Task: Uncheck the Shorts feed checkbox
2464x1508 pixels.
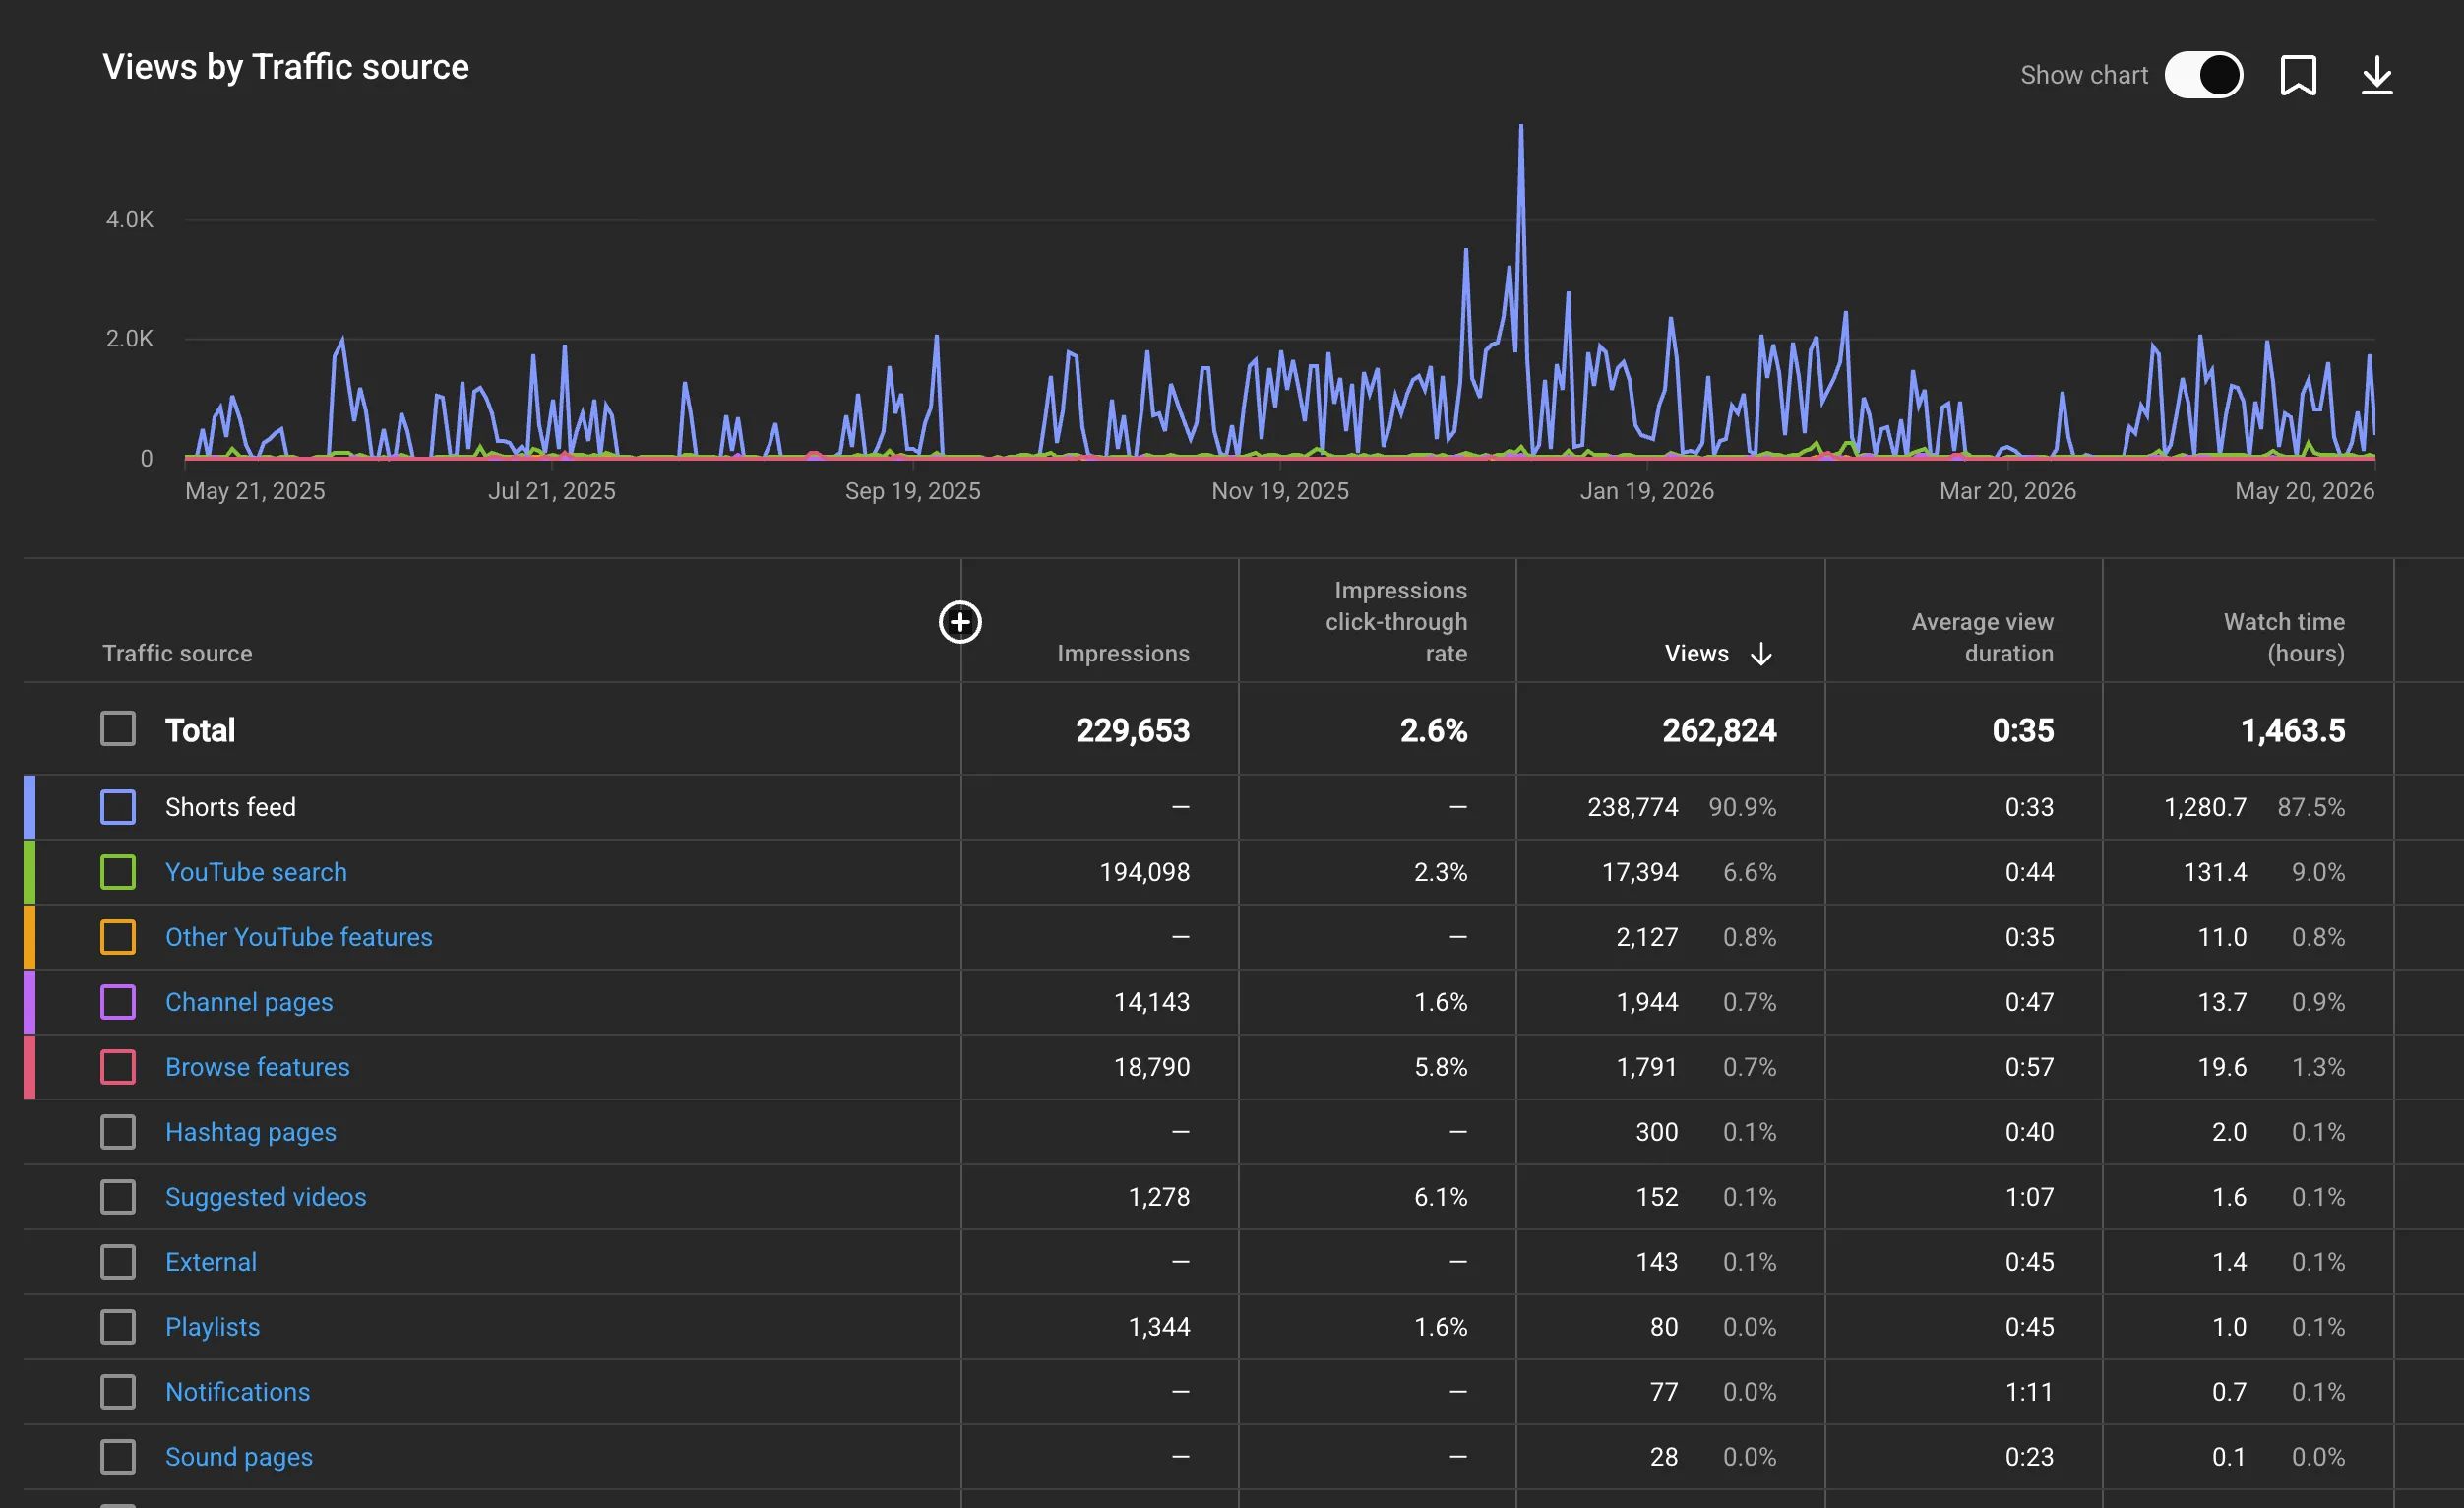Action: [x=118, y=807]
